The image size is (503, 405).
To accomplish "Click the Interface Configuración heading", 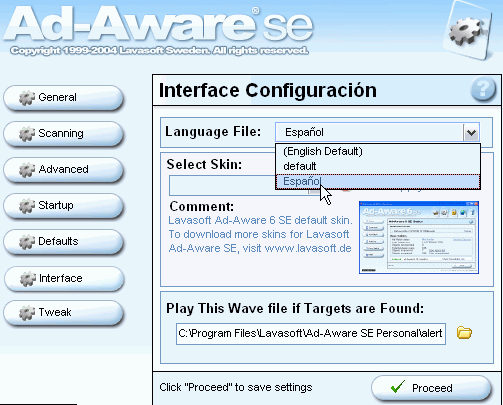I will [268, 90].
